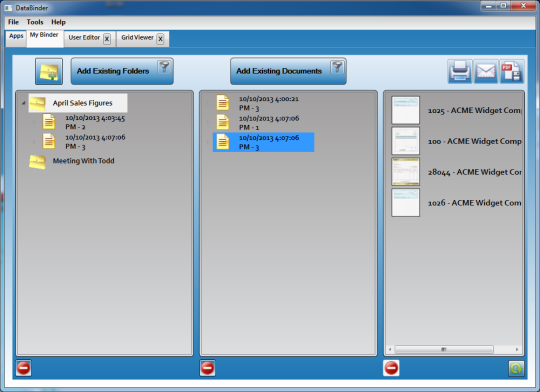Select document text 4:00:21 PM - 3
Image resolution: width=540 pixels, height=392 pixels.
[x=269, y=103]
